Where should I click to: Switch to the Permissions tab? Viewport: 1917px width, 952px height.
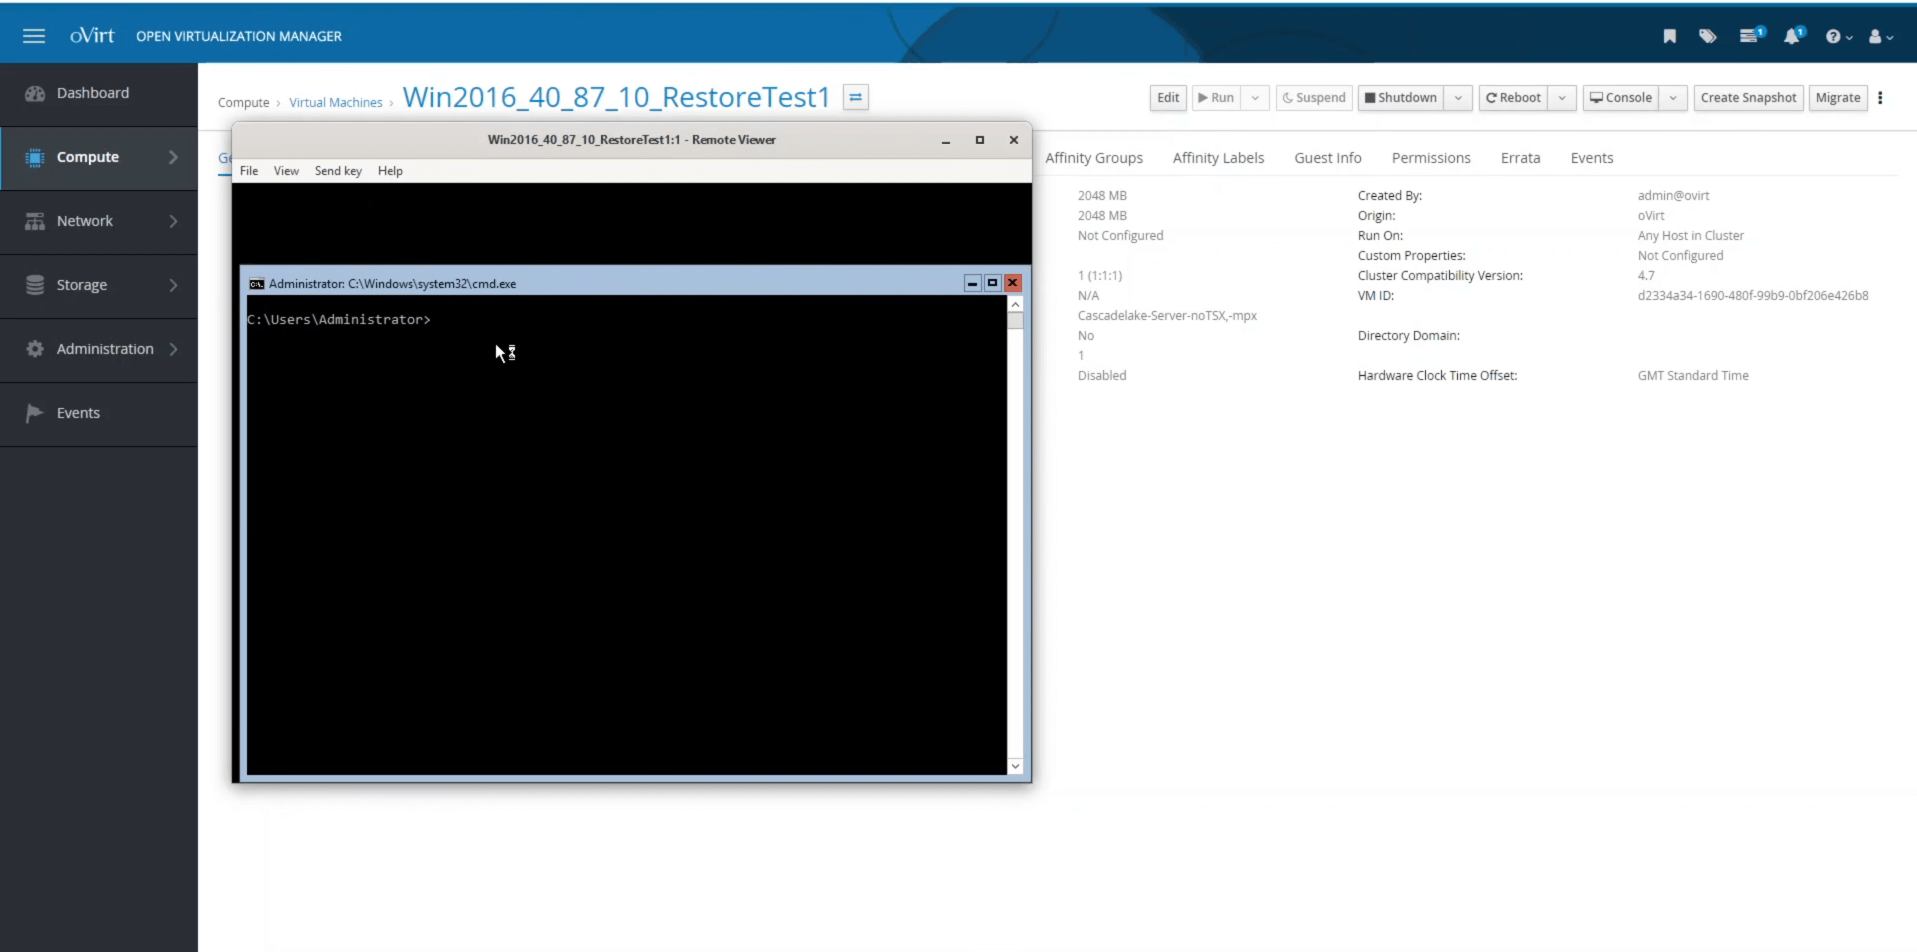pyautogui.click(x=1431, y=158)
